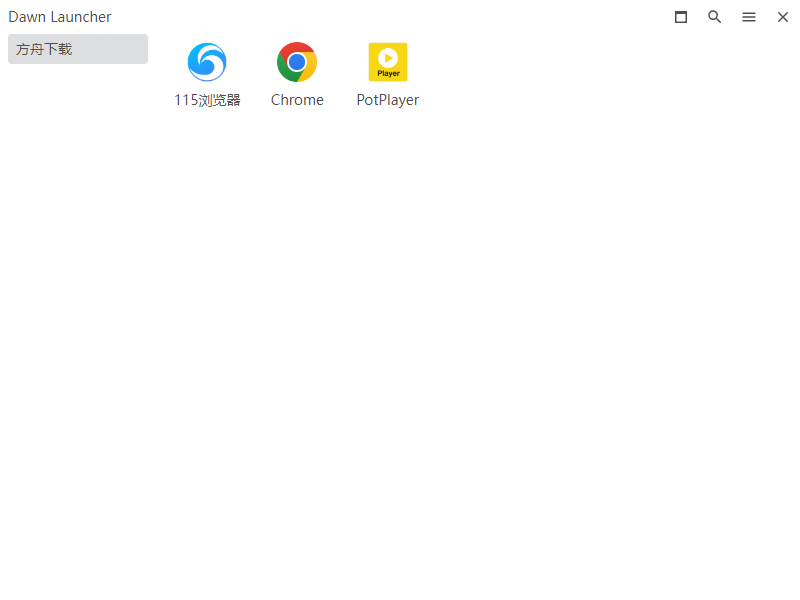The image size is (800, 600).
Task: Expand the triple-line menu options
Action: pos(748,17)
